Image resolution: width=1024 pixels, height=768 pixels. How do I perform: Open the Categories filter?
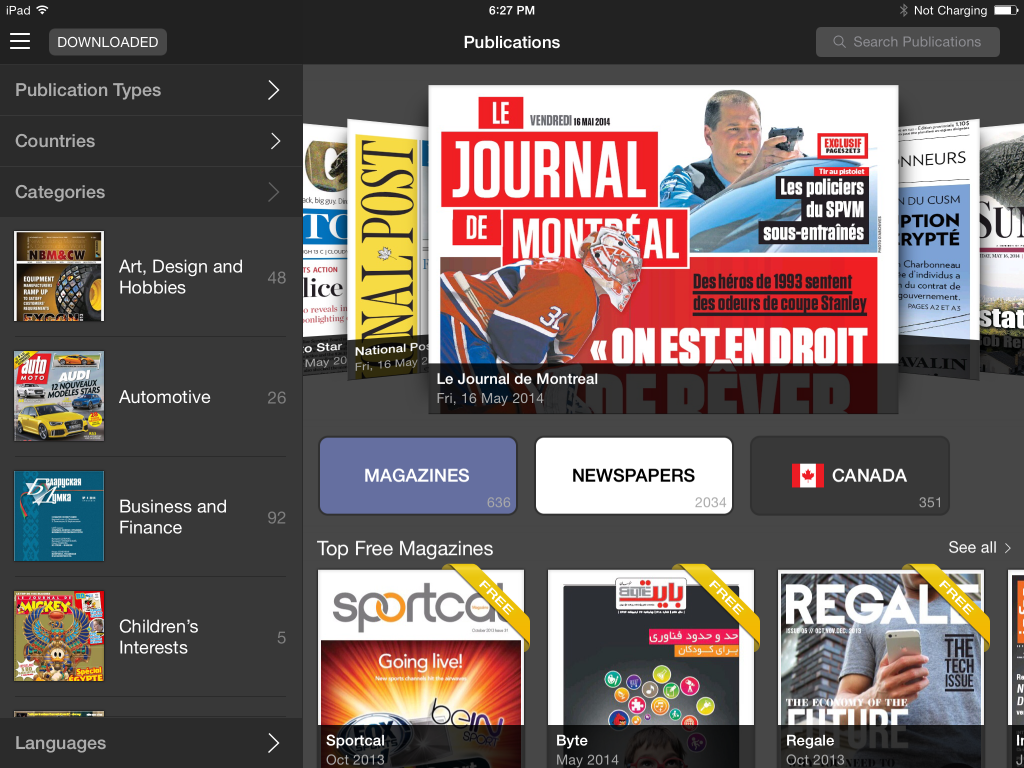click(x=151, y=192)
